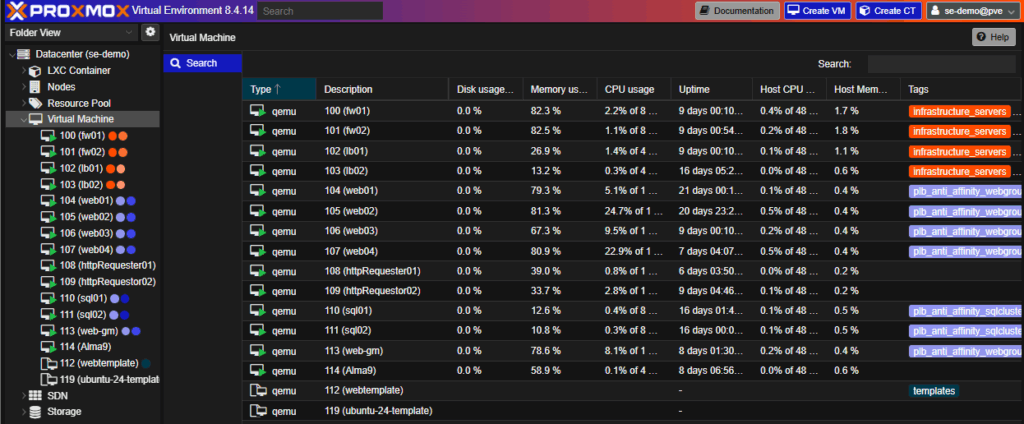
Task: Click template icon for 112 (webtemplate) in tree
Action: coord(48,363)
